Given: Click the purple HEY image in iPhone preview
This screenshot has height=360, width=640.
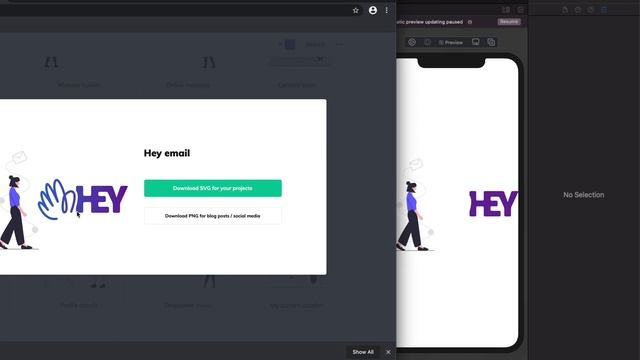Looking at the screenshot, I should point(493,204).
